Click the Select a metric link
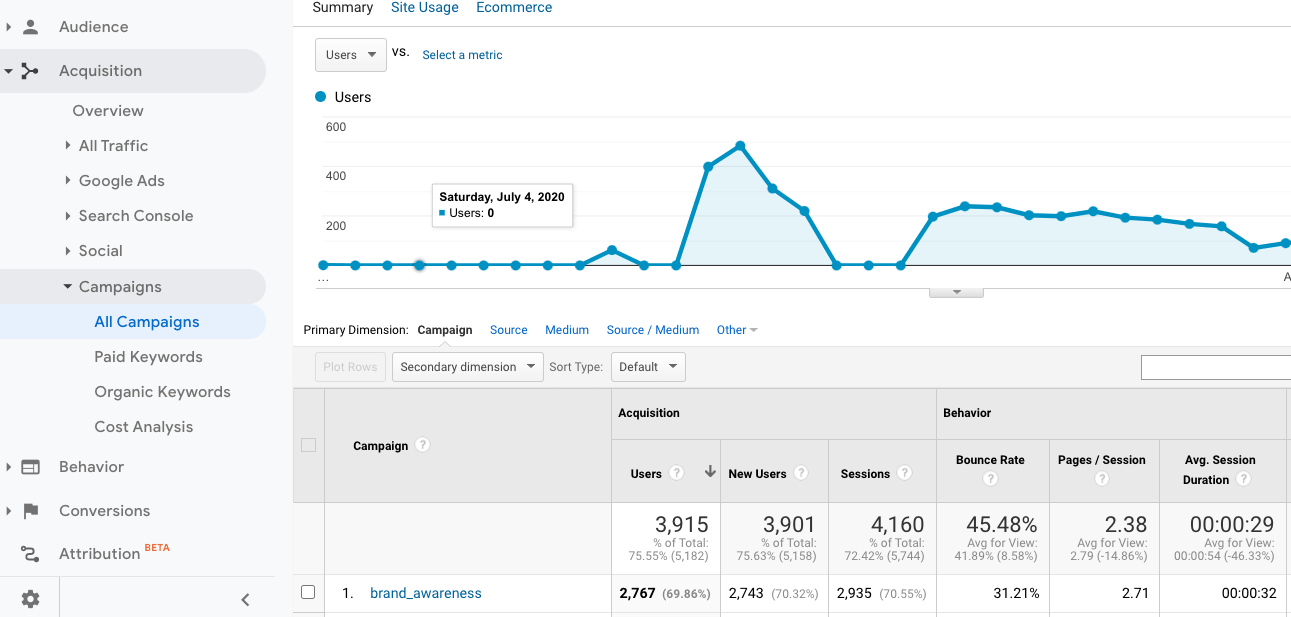Screen dimensions: 1291x617 point(462,55)
